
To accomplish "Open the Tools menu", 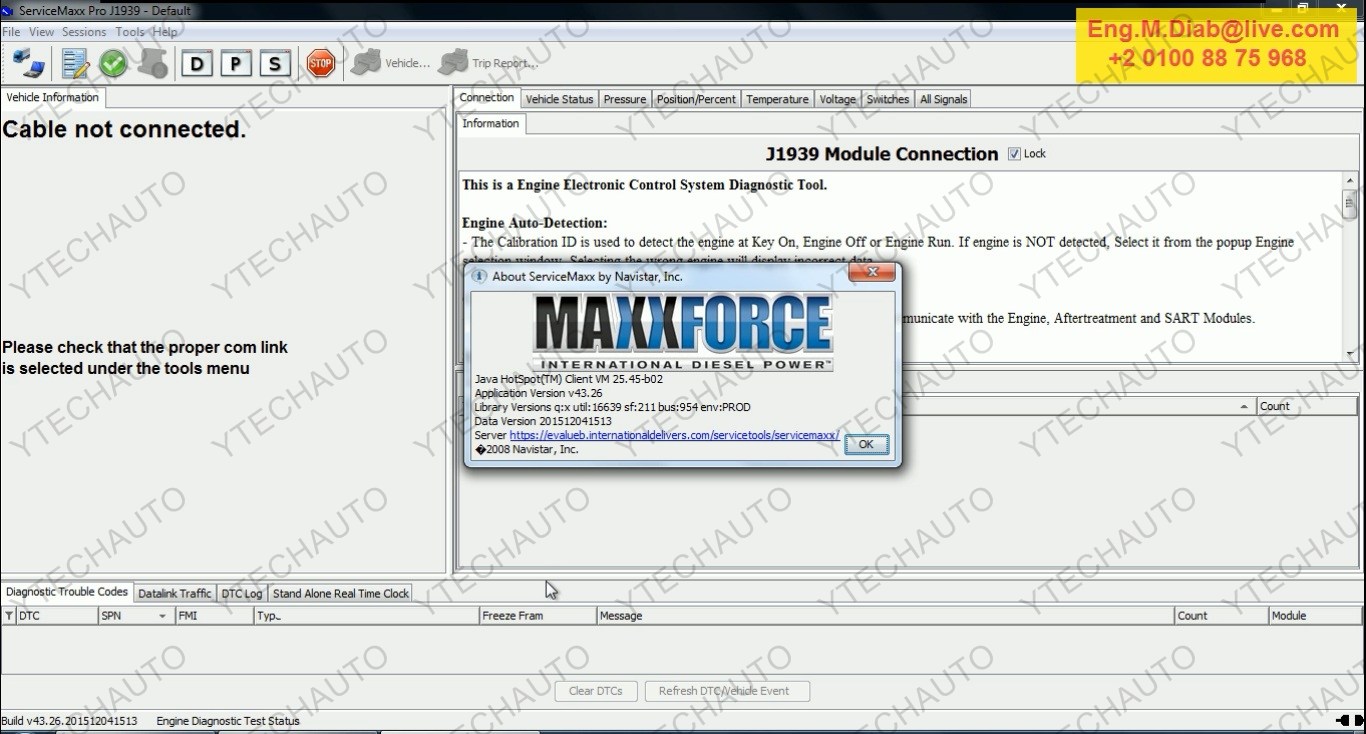I will pos(129,31).
